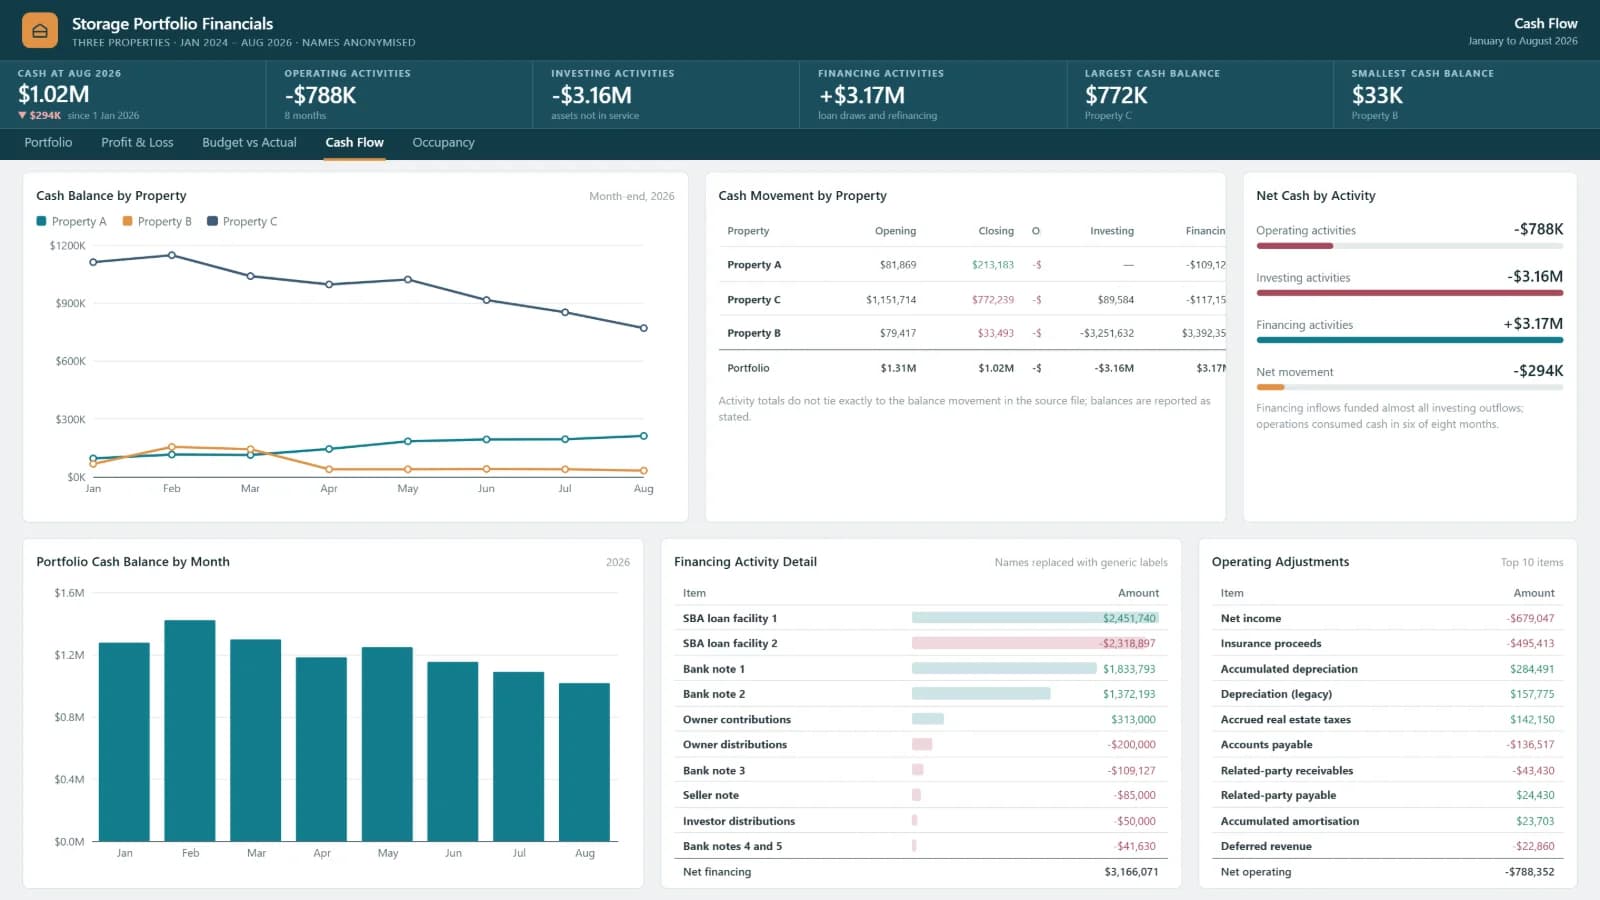The width and height of the screenshot is (1600, 900).
Task: Switch to the Profit & Loss tab
Action: [x=137, y=142]
